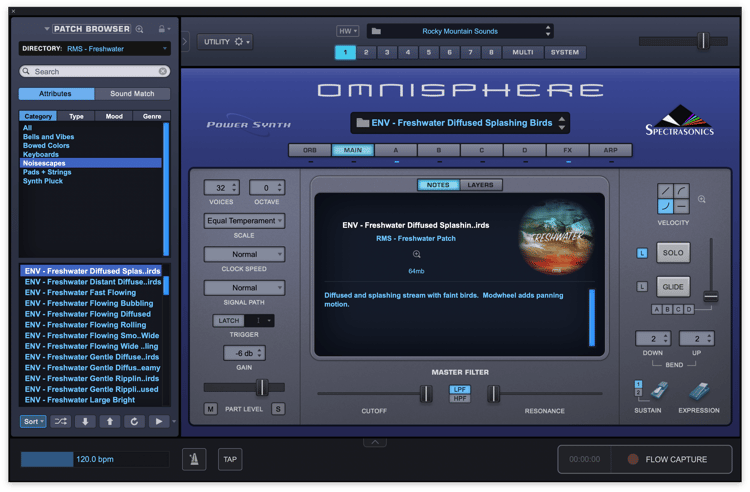The width and height of the screenshot is (750, 492).
Task: Open the Trigger mode dropdown
Action: (x=260, y=320)
